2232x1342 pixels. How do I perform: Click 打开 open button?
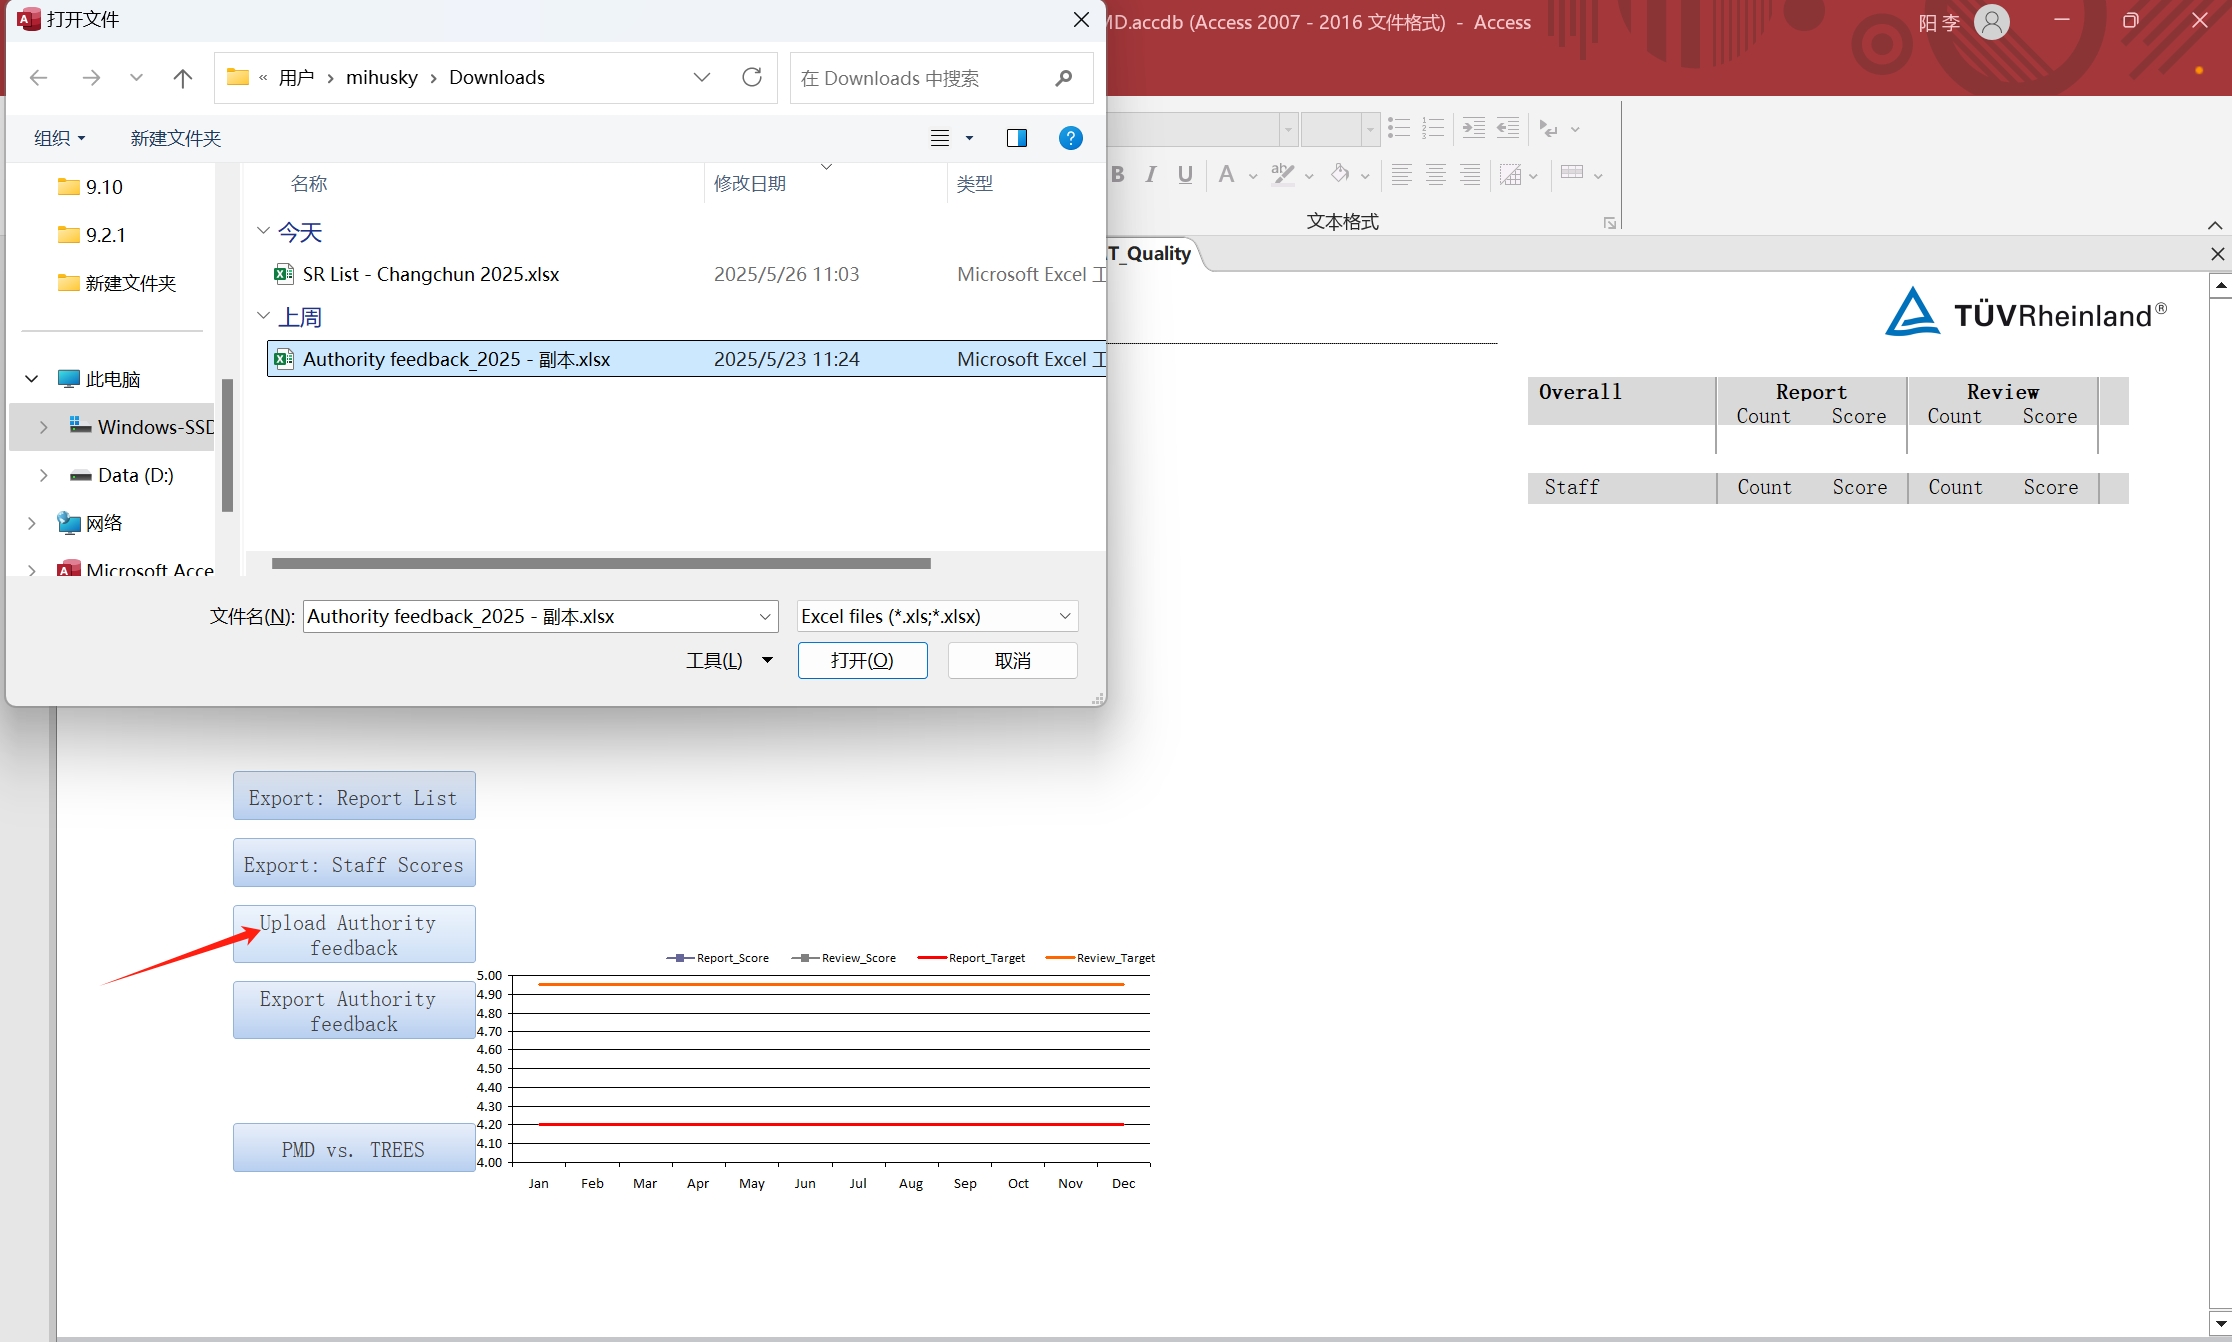pos(862,660)
